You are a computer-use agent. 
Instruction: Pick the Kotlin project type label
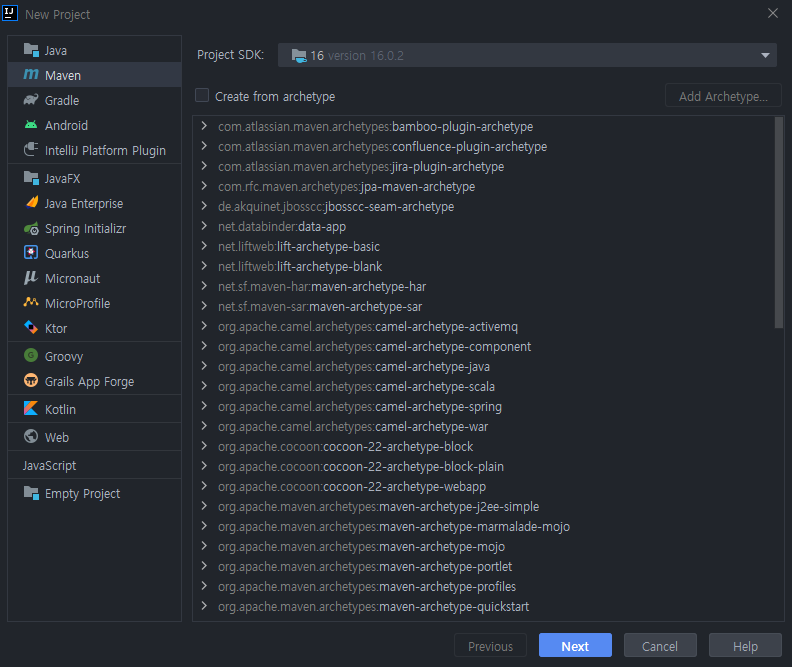point(60,409)
